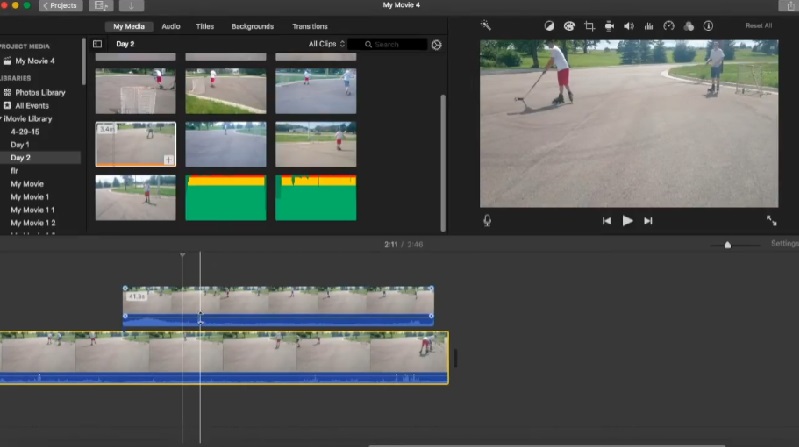Select the first green audio clip

click(226, 198)
